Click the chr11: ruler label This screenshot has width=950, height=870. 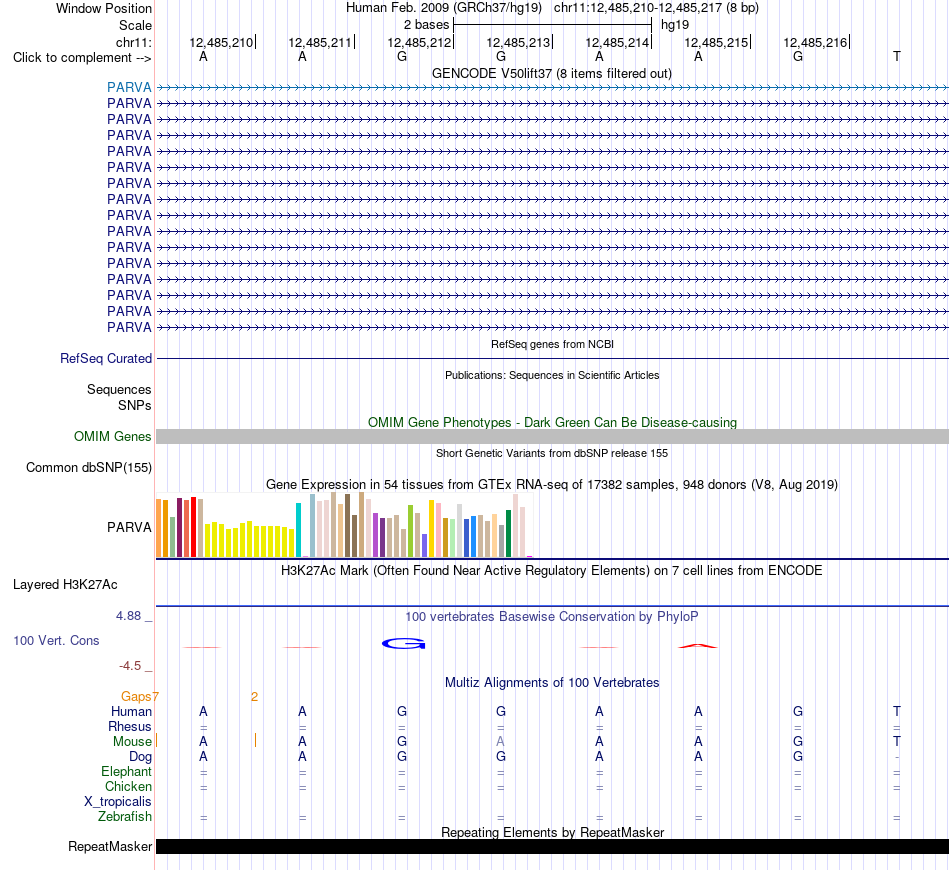coord(133,42)
